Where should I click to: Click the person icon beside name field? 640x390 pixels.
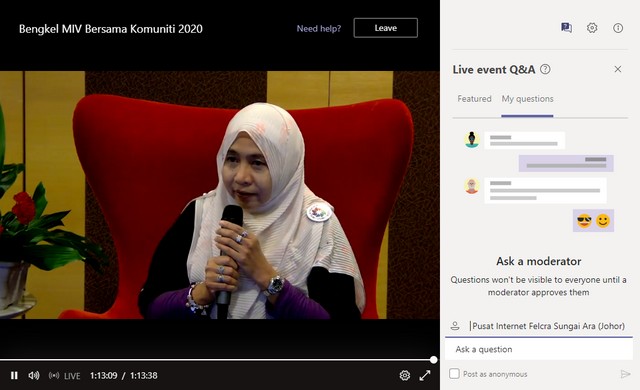click(455, 326)
